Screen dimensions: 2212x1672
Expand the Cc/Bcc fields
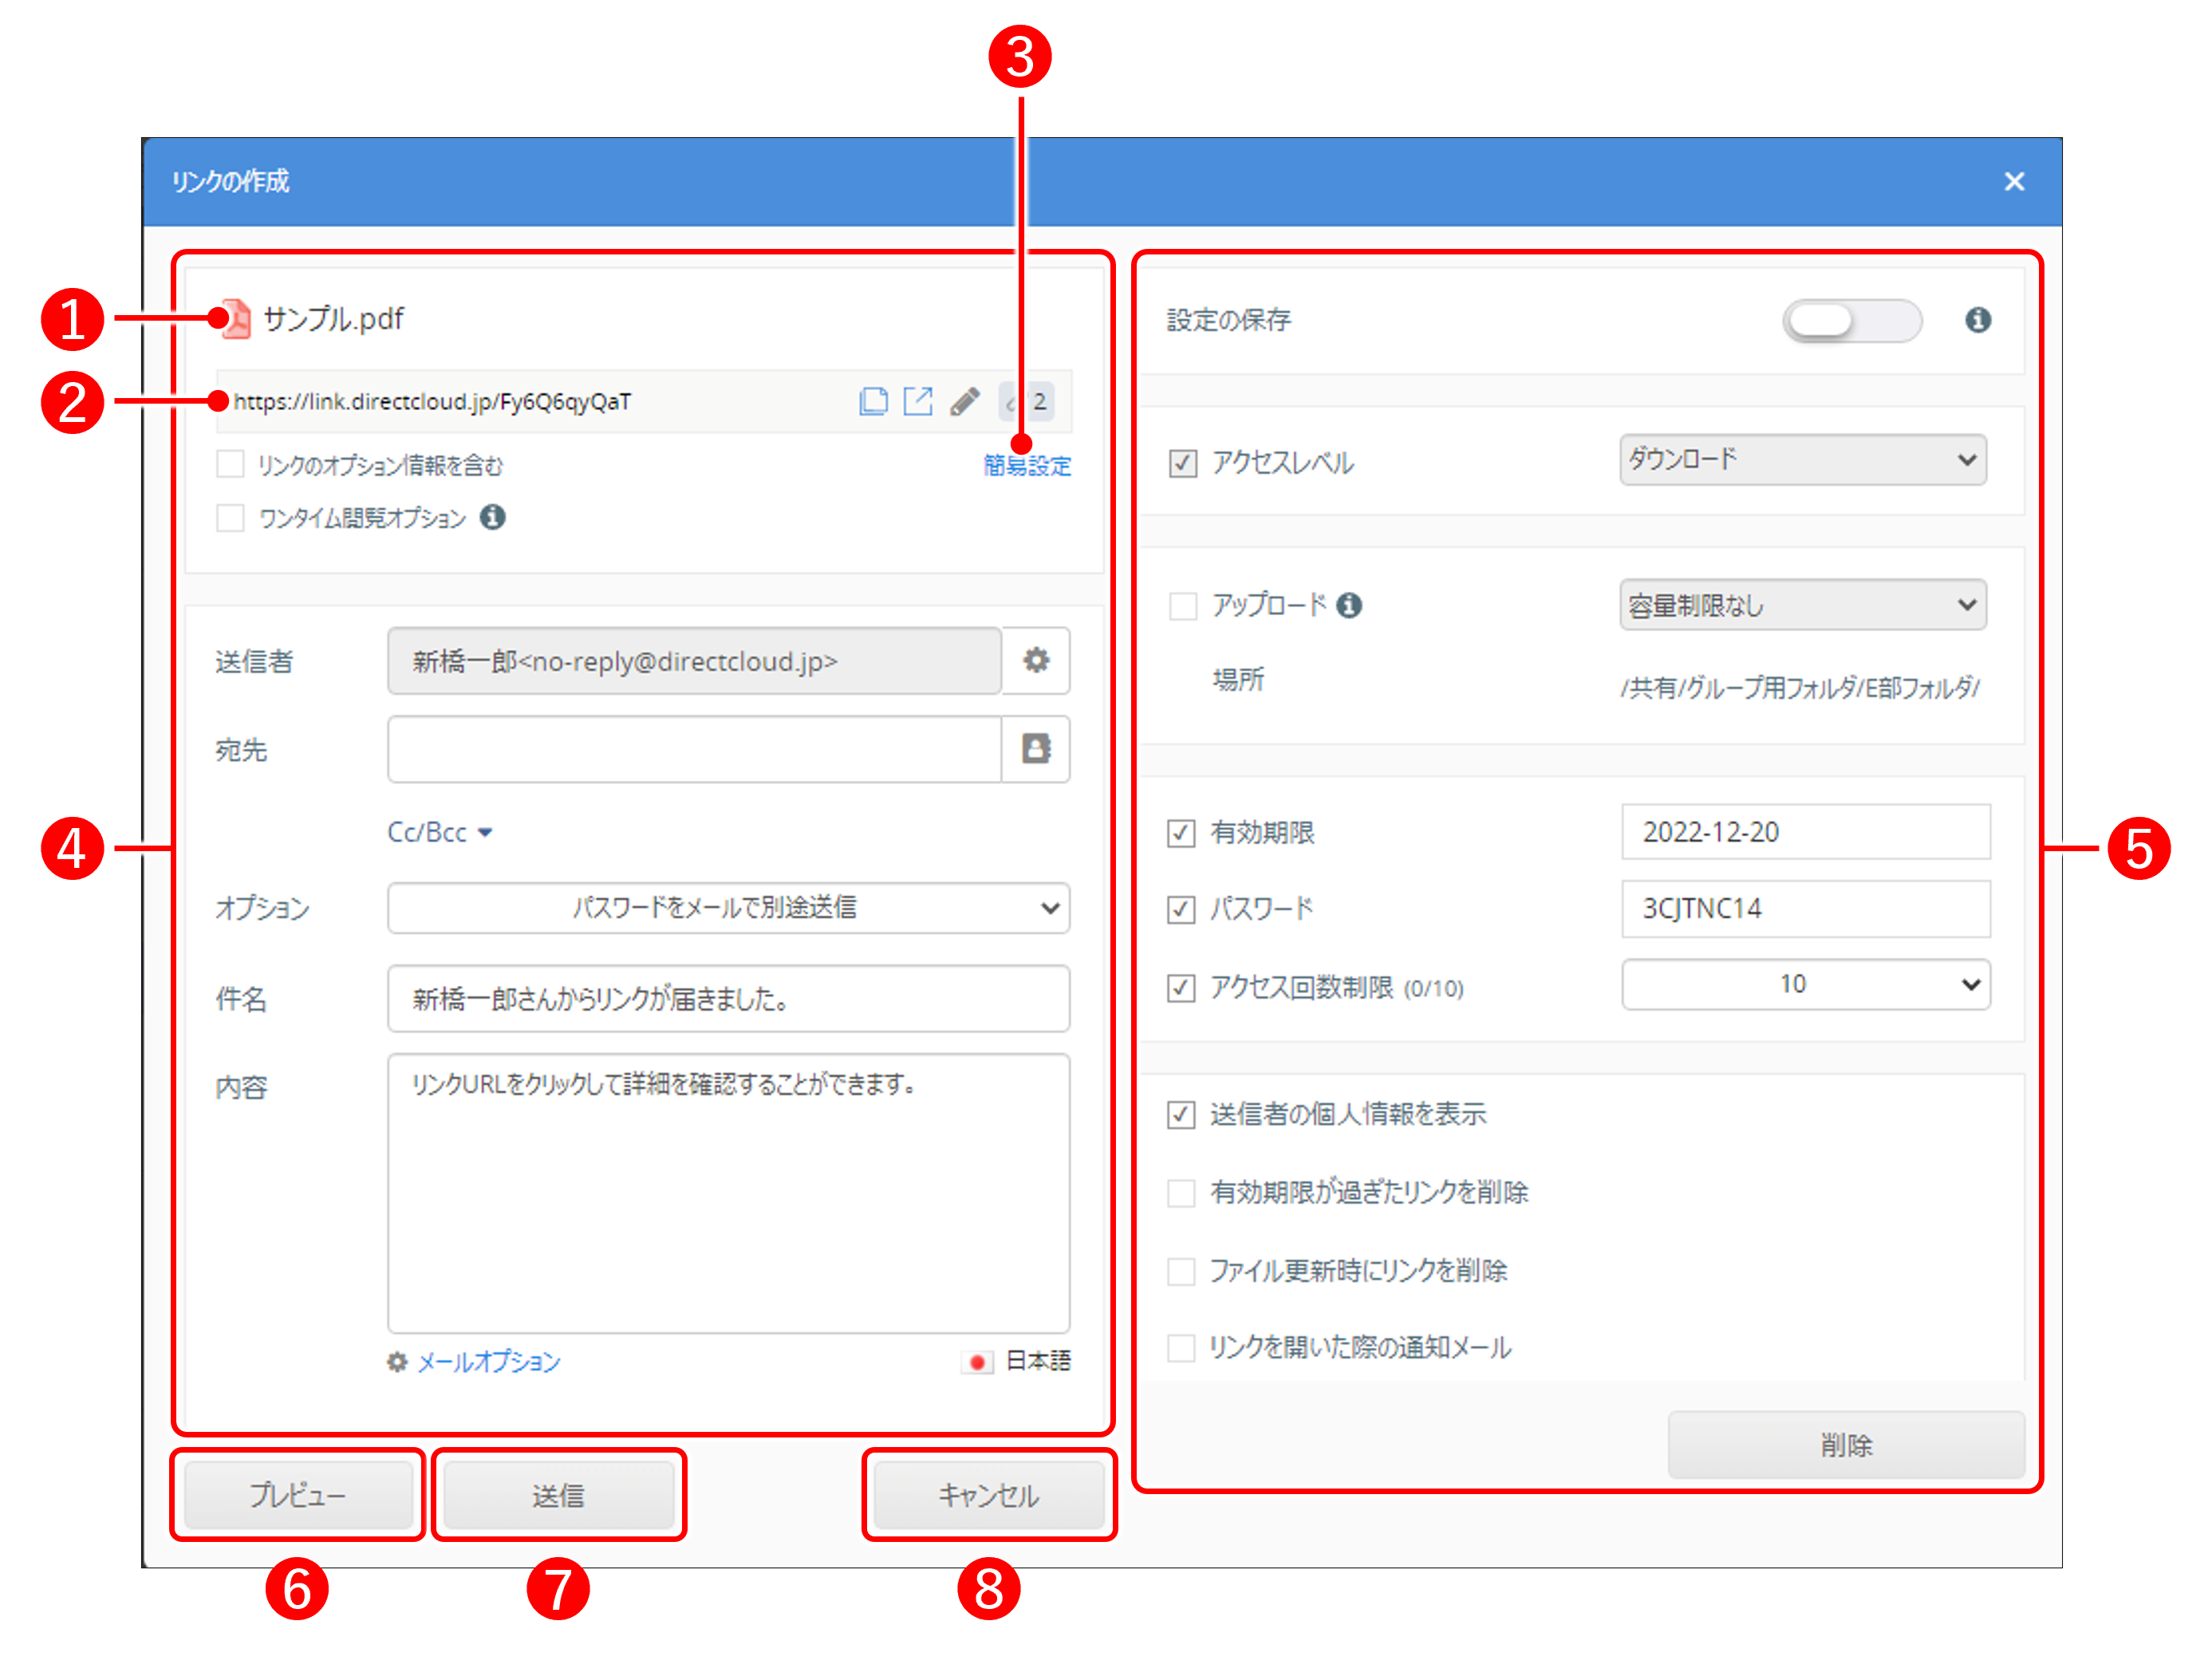click(x=440, y=832)
